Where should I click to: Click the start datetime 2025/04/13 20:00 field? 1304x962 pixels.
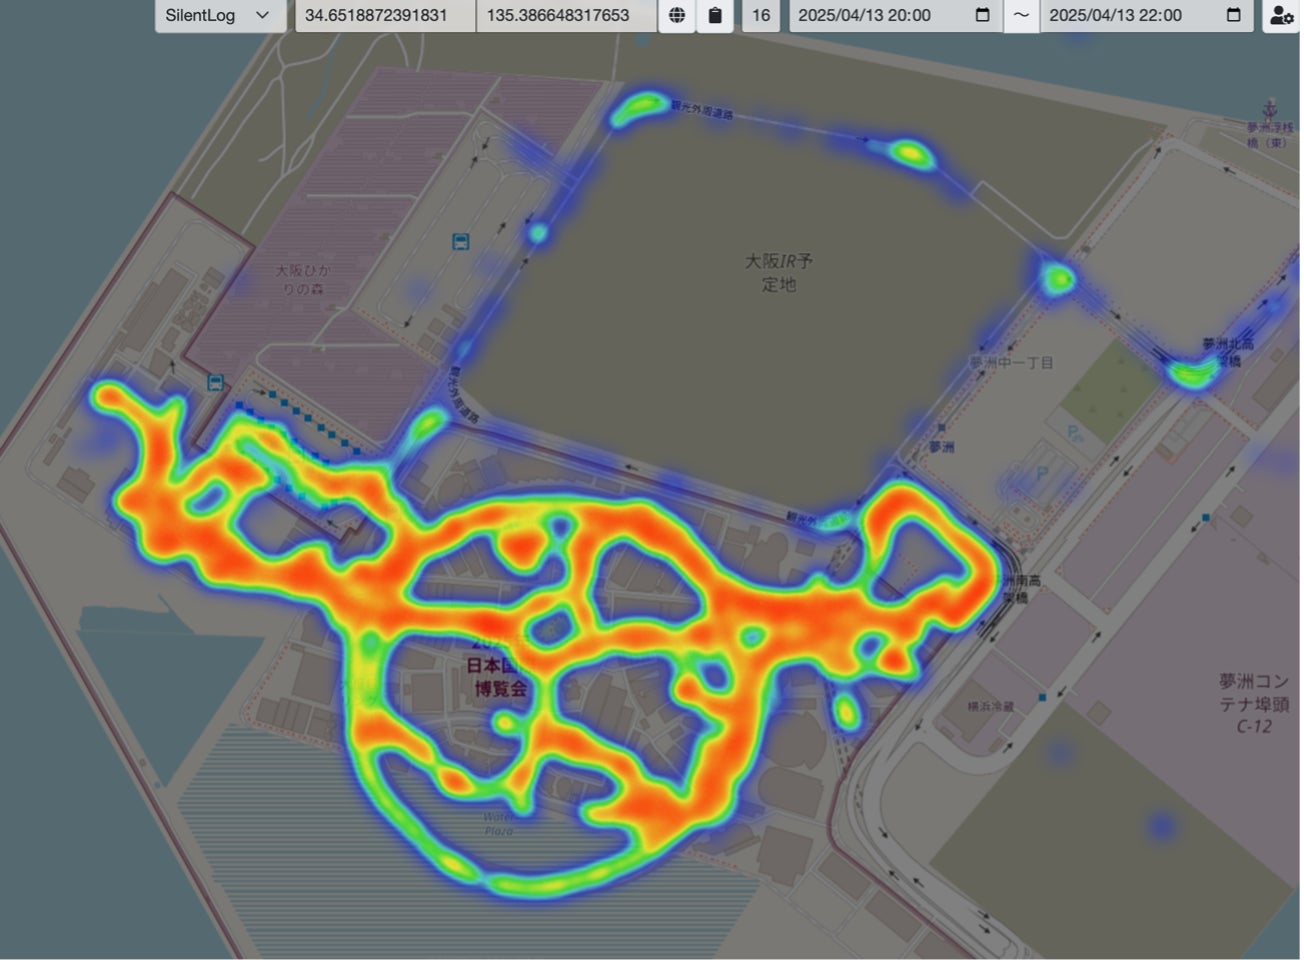(896, 15)
